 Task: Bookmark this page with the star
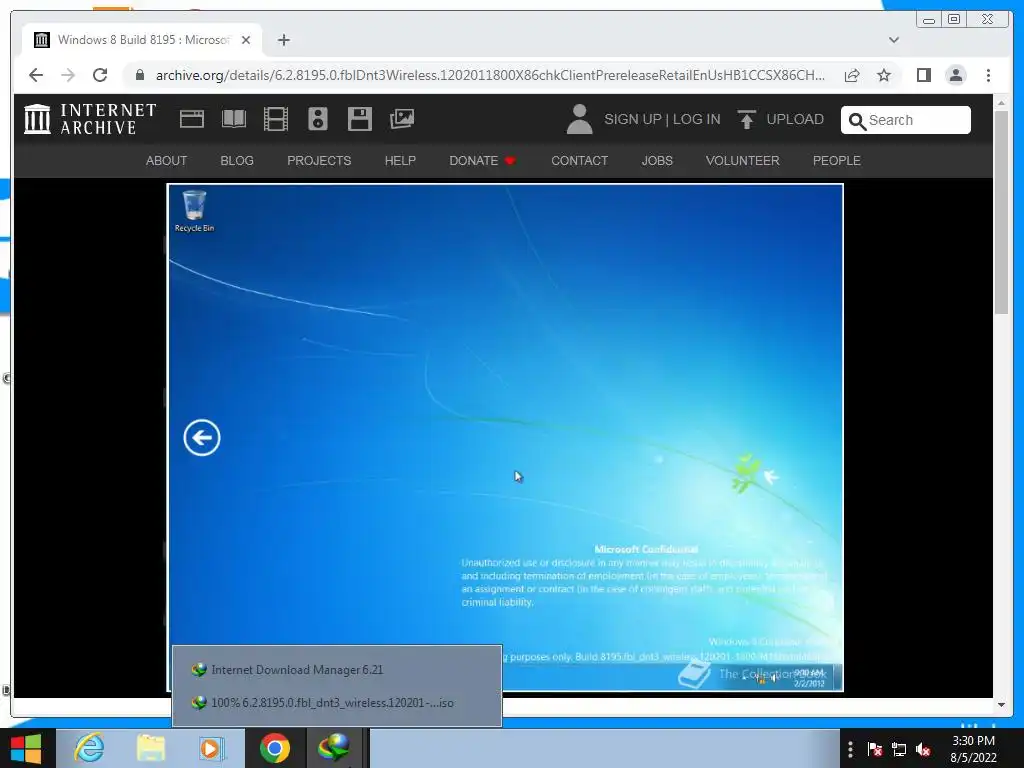pyautogui.click(x=884, y=75)
